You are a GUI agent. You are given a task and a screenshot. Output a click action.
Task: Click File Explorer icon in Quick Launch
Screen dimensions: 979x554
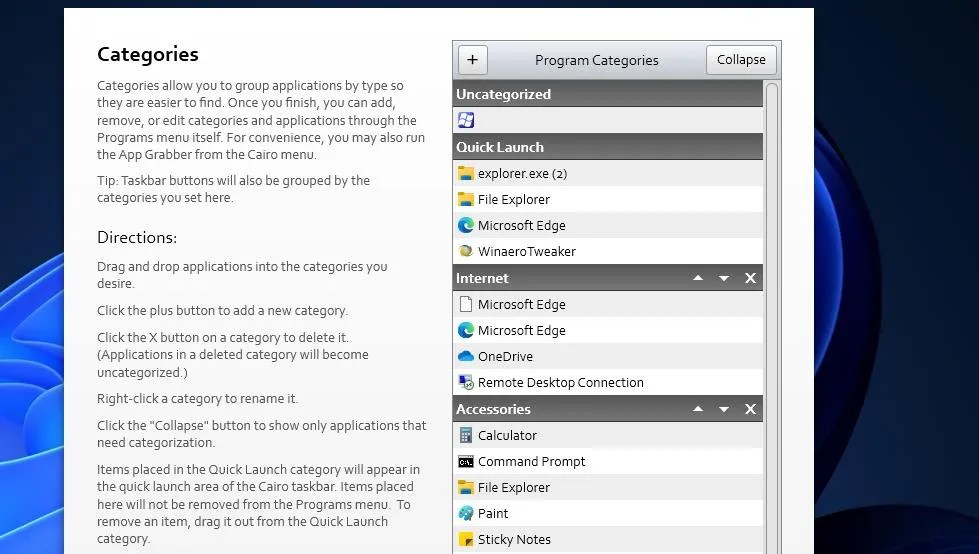(x=466, y=199)
